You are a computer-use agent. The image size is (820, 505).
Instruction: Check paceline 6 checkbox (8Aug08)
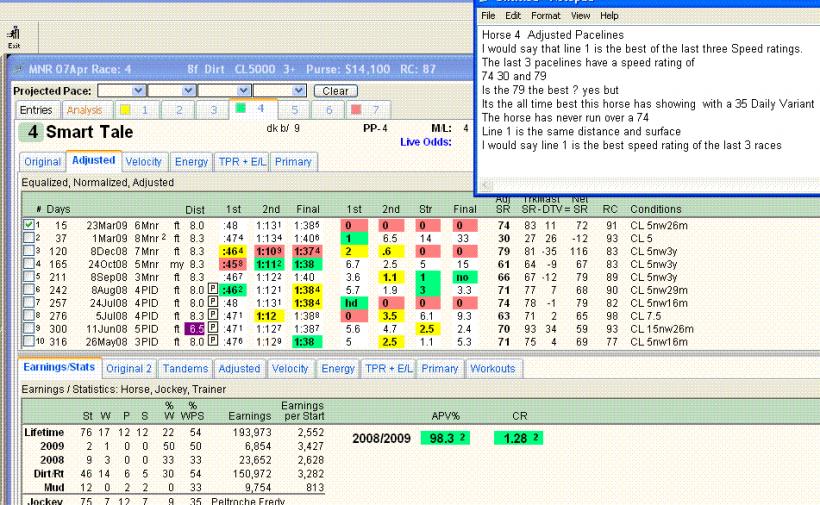29,290
